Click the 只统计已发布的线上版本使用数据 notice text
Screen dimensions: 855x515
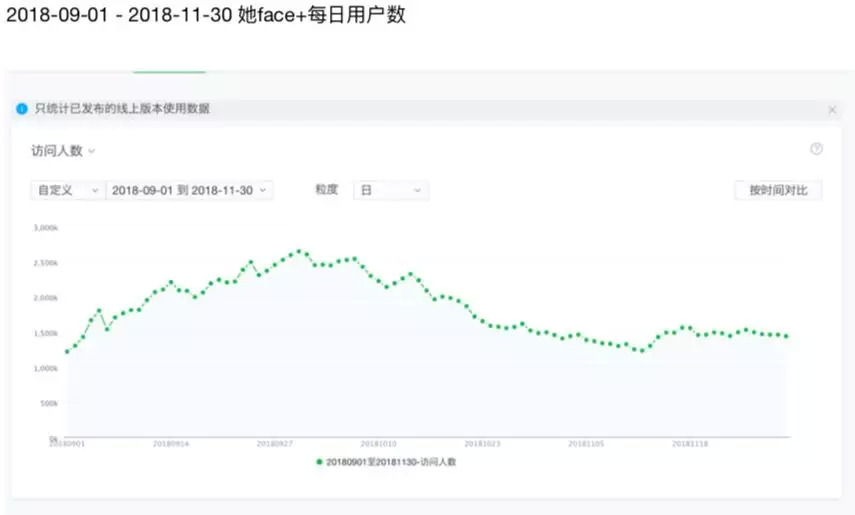tap(122, 109)
